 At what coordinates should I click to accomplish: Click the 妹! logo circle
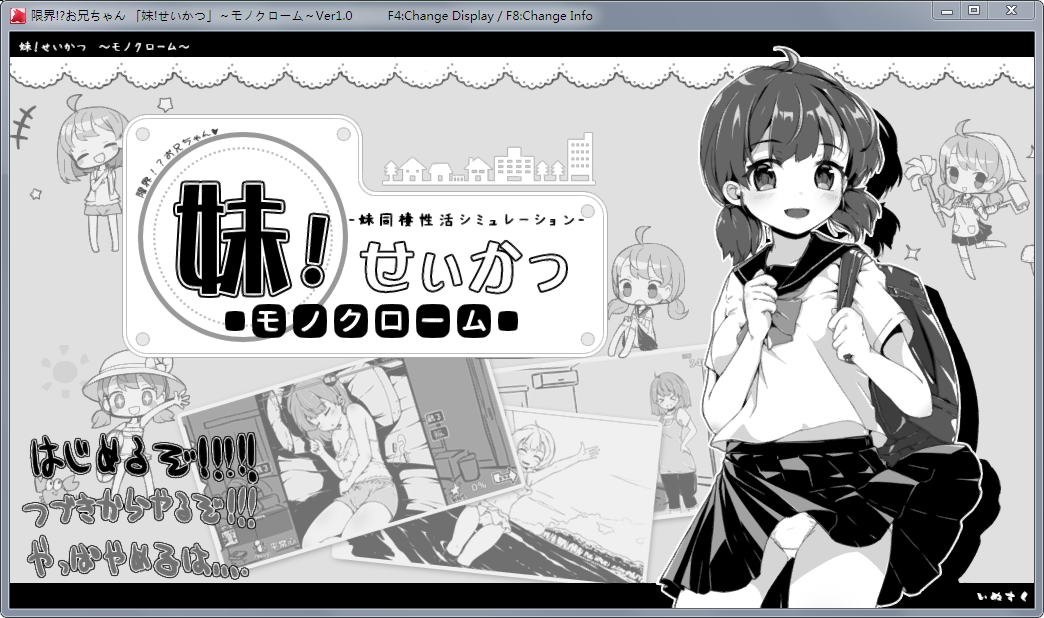(x=244, y=236)
